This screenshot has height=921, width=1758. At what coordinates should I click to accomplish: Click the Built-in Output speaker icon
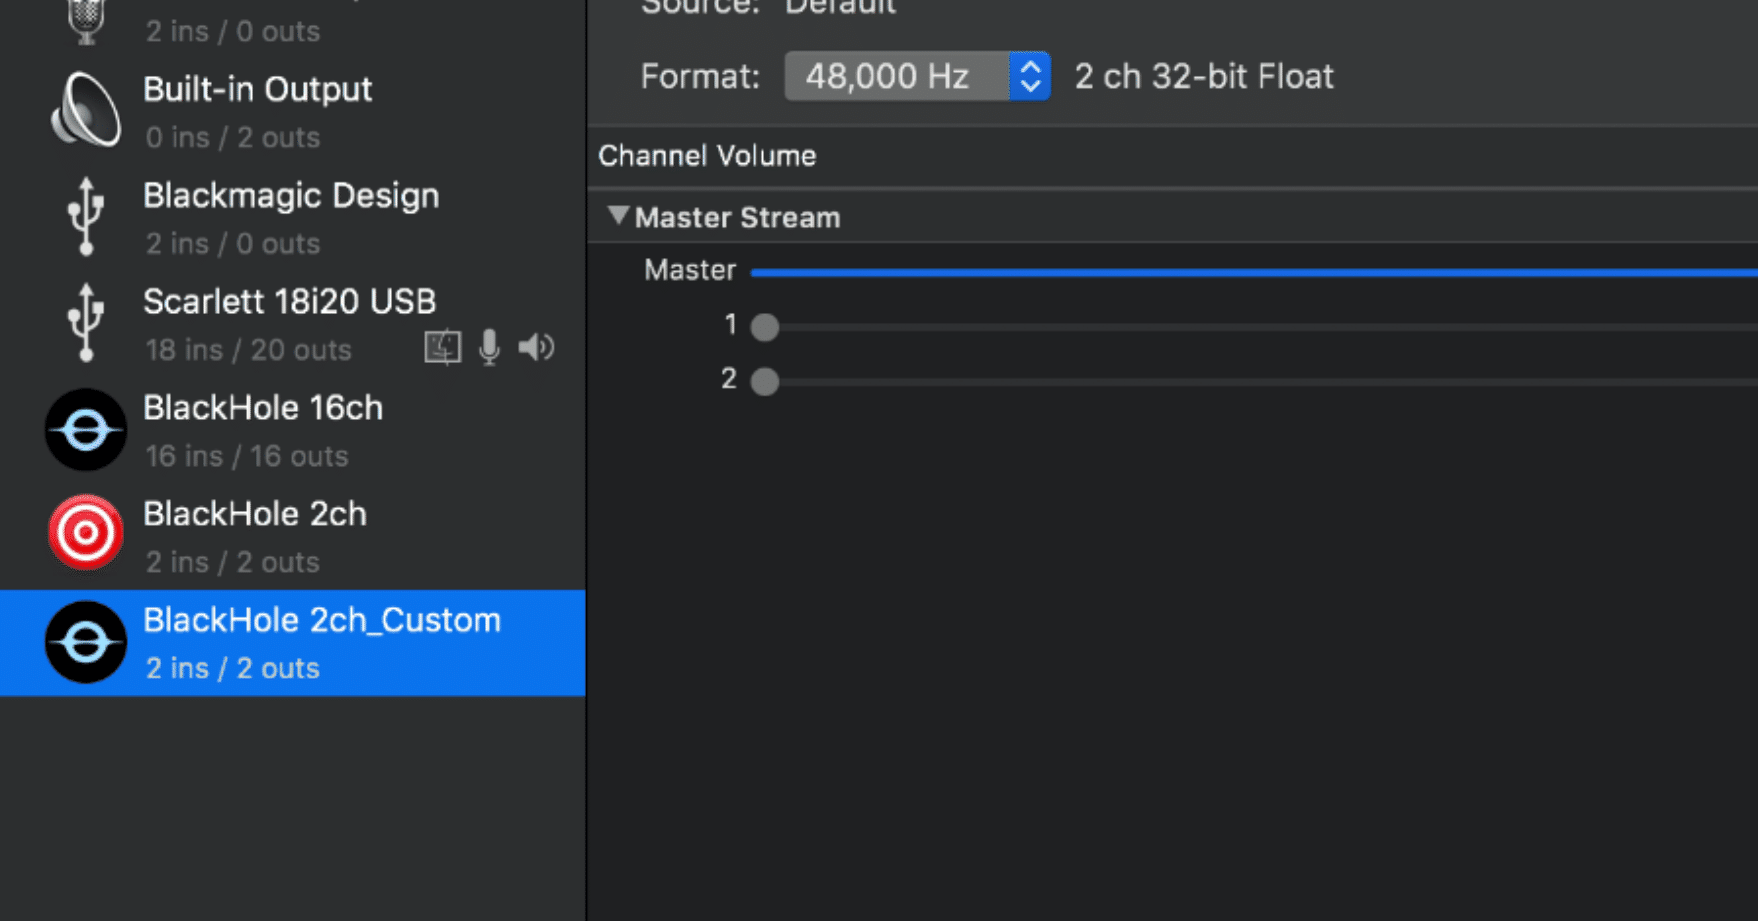pos(86,111)
